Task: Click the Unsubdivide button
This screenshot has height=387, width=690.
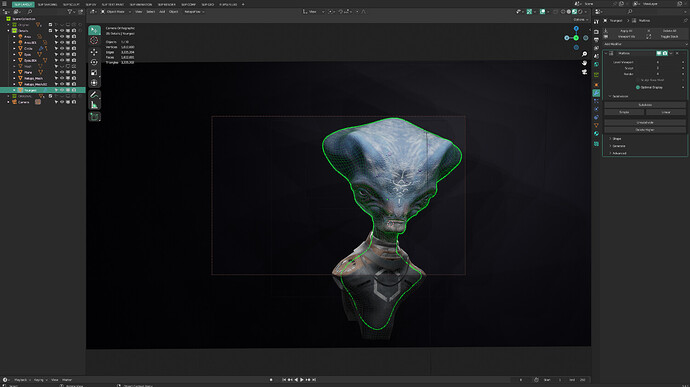Action: [x=645, y=122]
